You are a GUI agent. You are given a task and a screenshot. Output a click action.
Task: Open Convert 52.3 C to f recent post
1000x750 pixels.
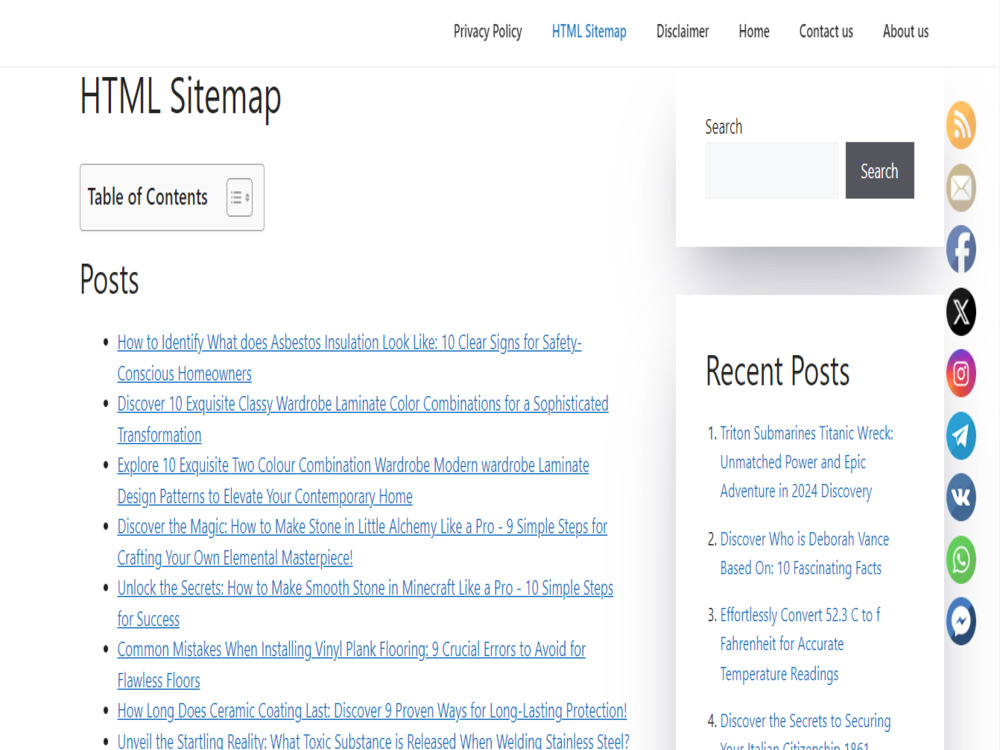800,644
